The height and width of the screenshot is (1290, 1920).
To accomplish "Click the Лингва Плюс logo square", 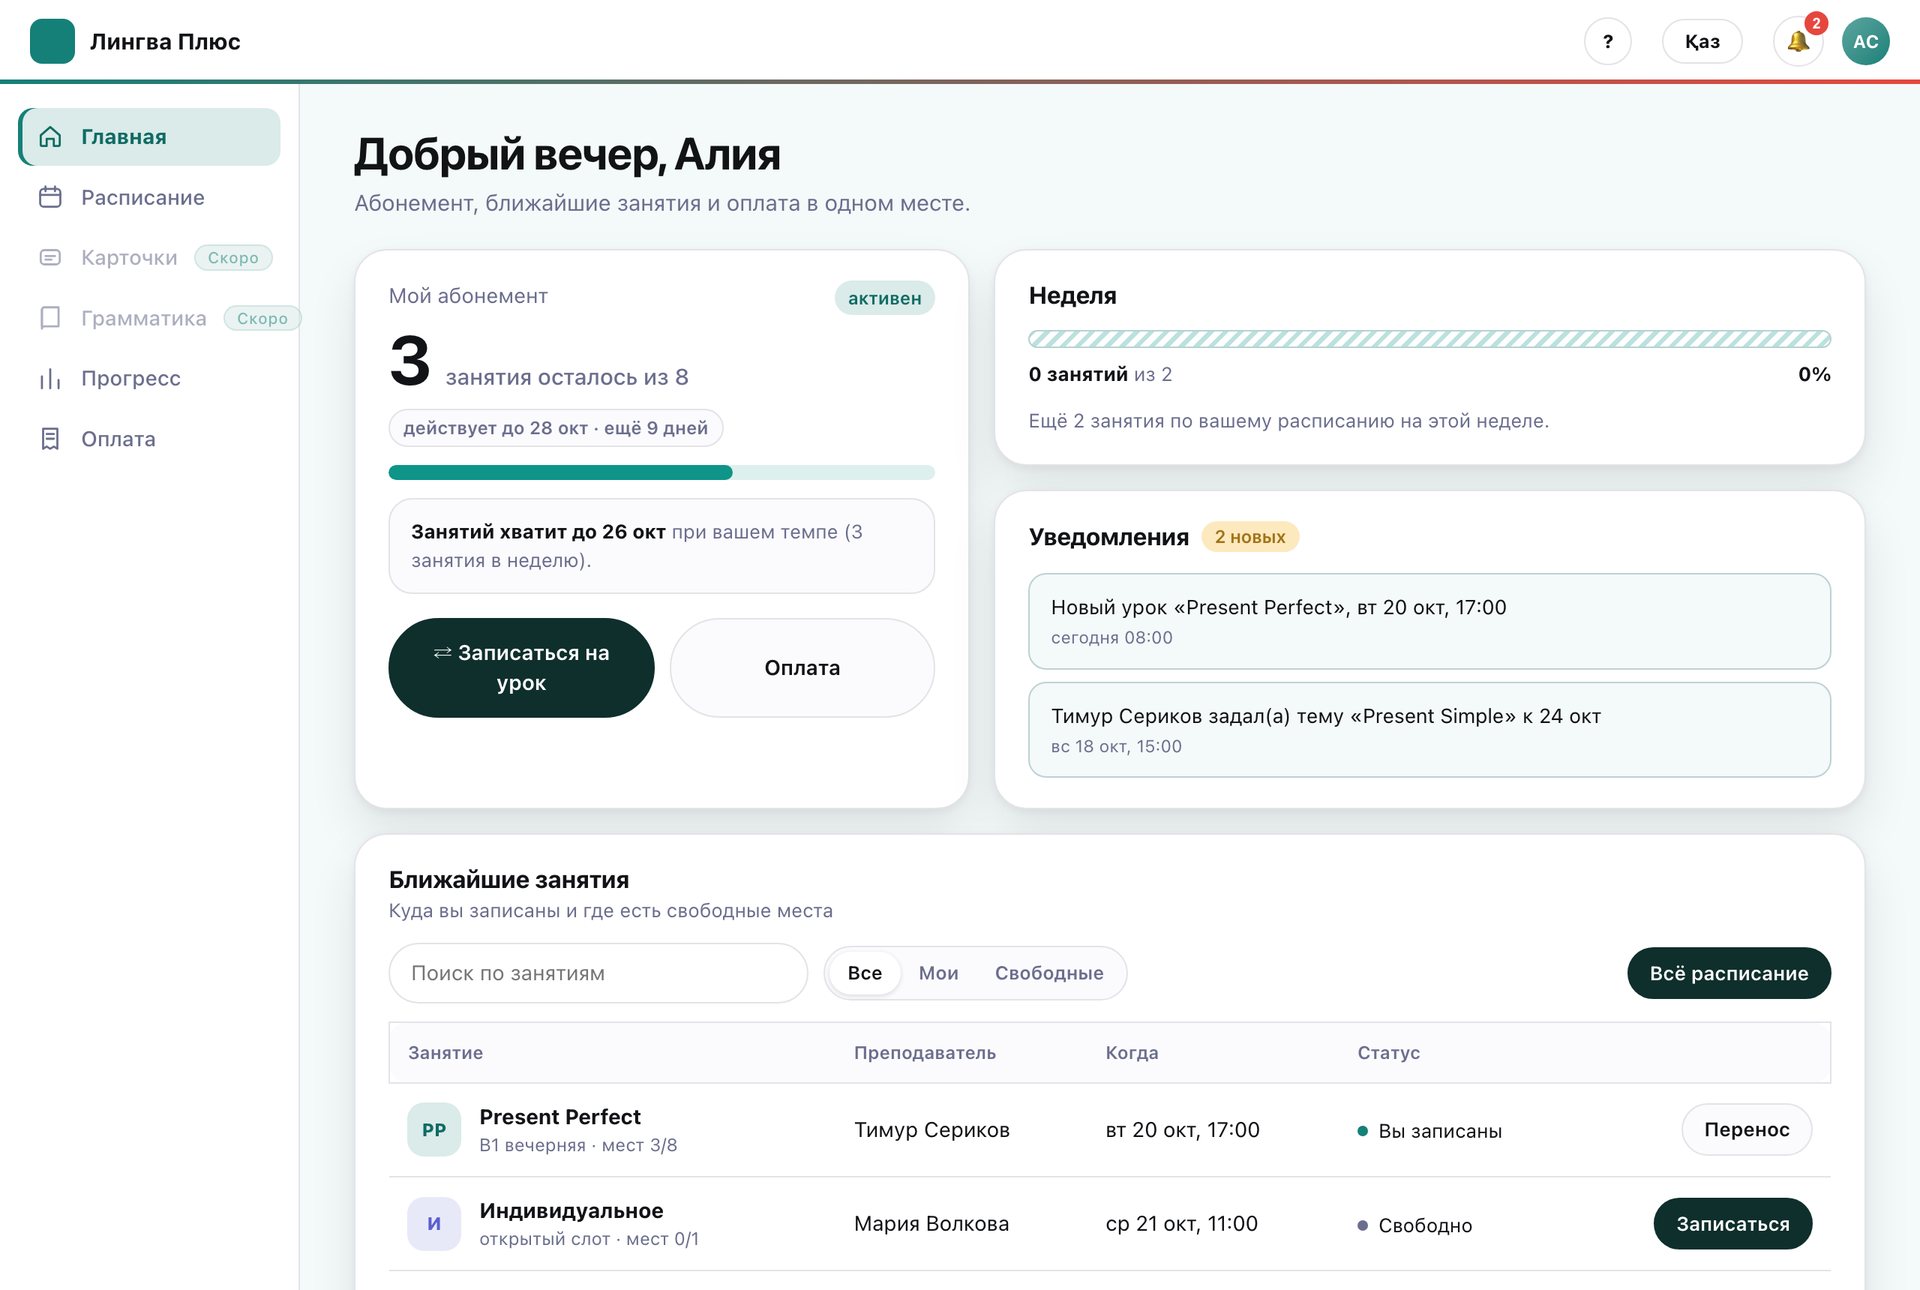I will [x=52, y=41].
